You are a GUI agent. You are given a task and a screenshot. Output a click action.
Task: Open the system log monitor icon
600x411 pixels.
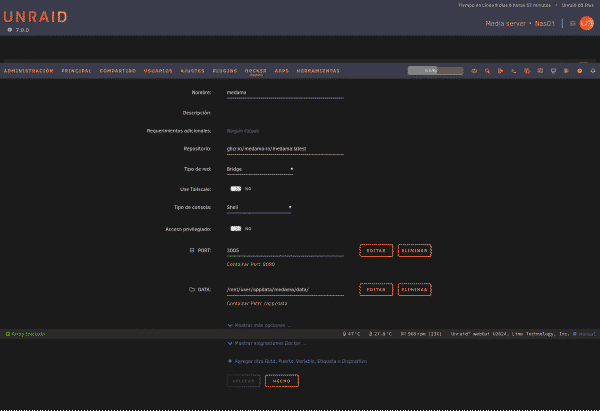pos(553,71)
